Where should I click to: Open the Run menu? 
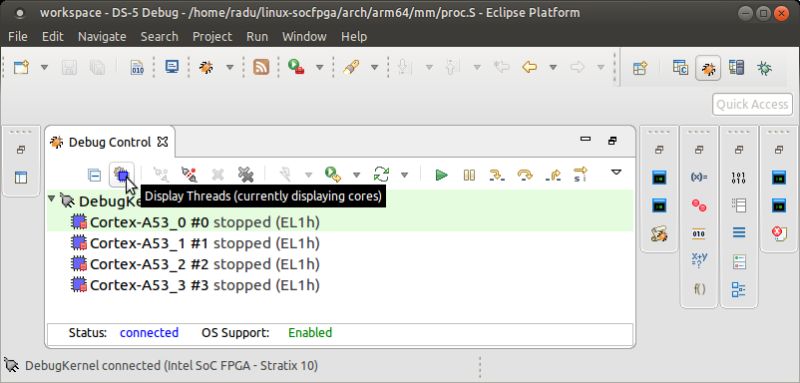(x=257, y=36)
